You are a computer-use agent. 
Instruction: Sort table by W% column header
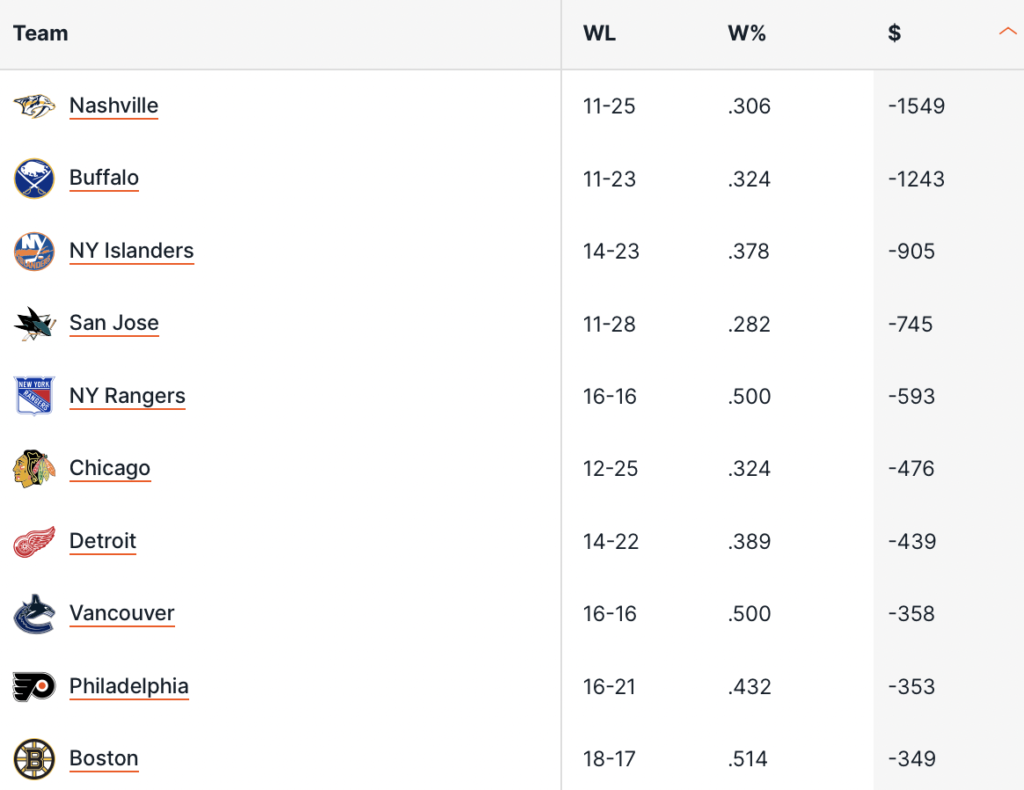coord(746,33)
